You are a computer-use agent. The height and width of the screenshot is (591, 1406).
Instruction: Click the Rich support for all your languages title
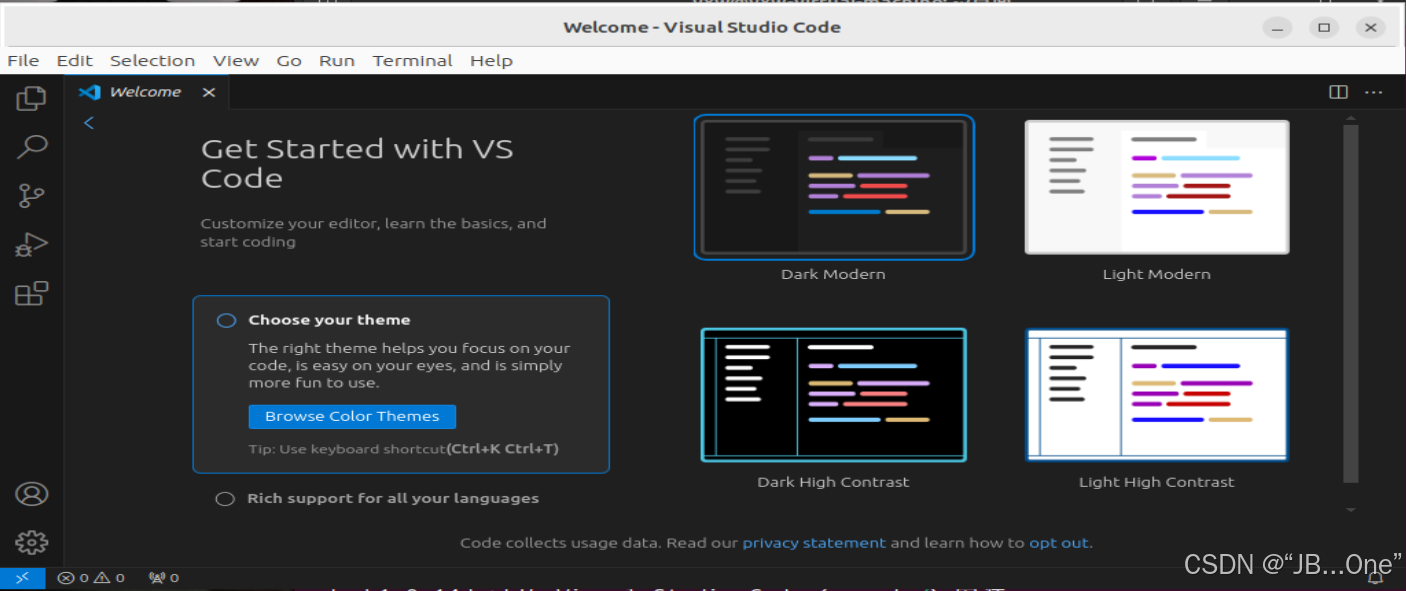point(393,499)
